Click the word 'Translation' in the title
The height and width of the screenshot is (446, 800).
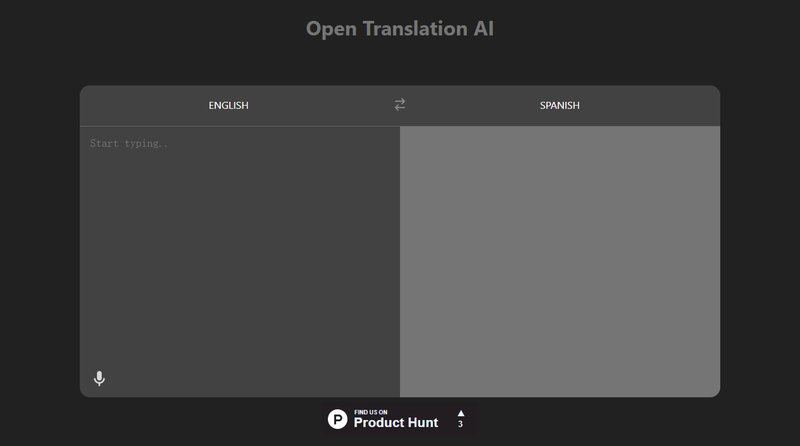coord(412,28)
